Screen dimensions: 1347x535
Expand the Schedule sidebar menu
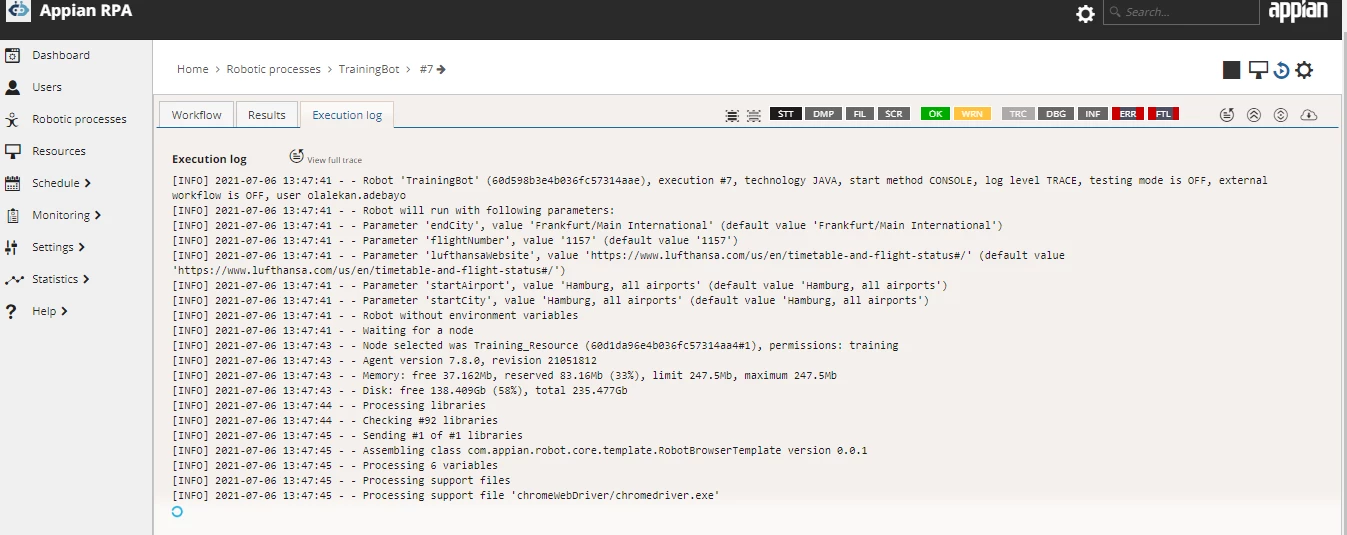[61, 183]
